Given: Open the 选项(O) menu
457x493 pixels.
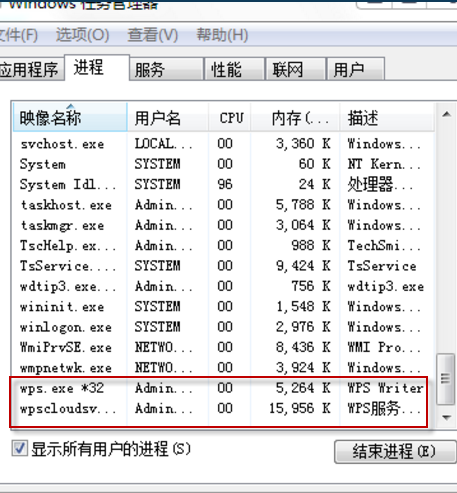Looking at the screenshot, I should 82,34.
